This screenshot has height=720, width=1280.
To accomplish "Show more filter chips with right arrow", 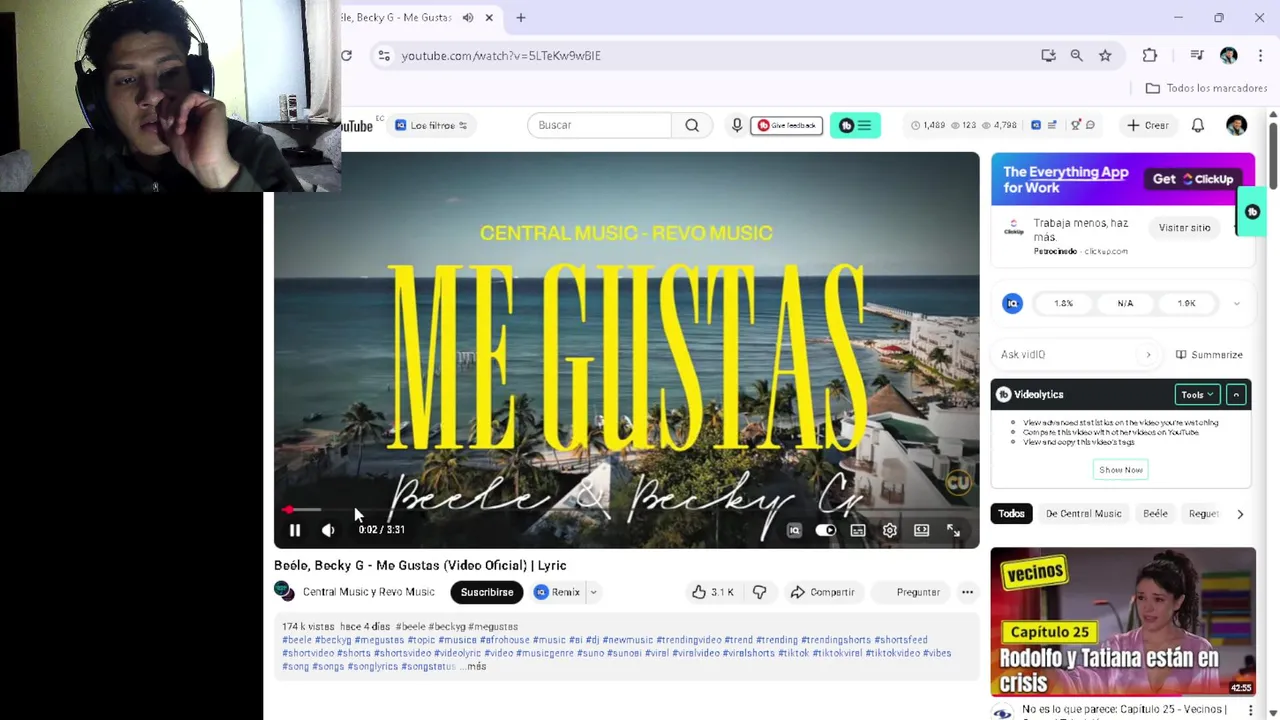I will tap(1240, 514).
